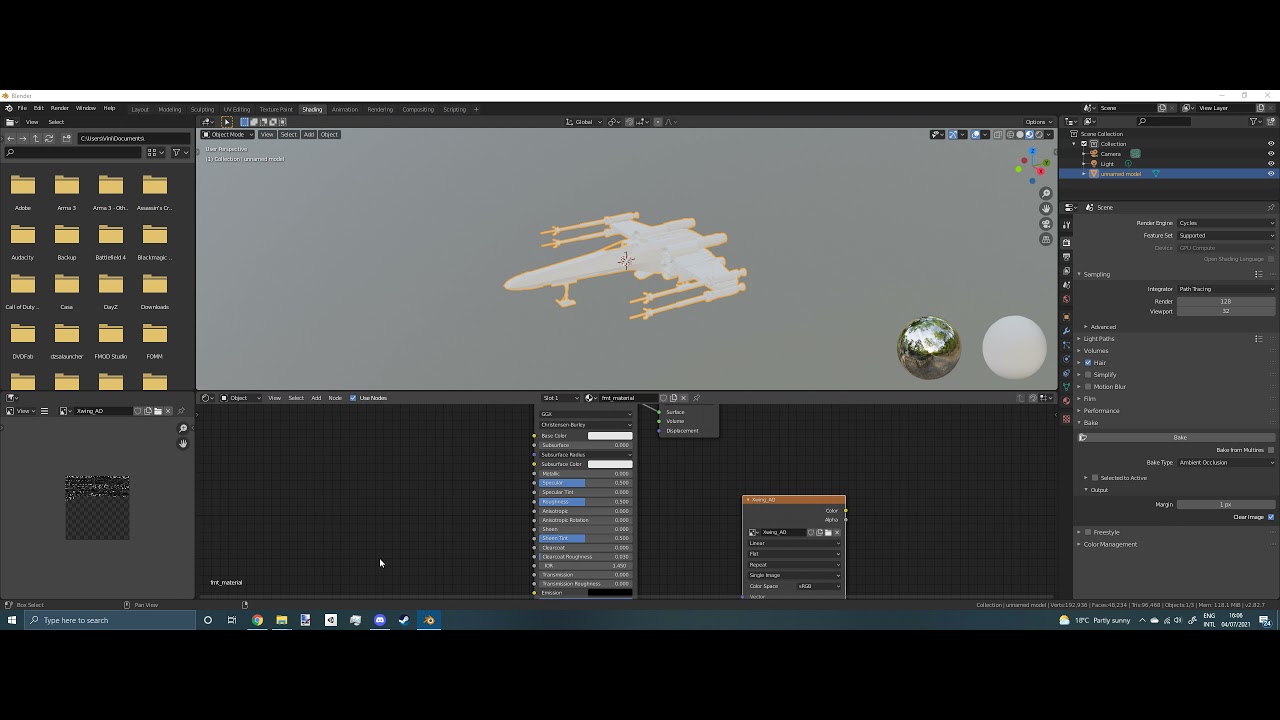Open the Tool properties tab
The image size is (1280, 720).
click(x=1066, y=225)
